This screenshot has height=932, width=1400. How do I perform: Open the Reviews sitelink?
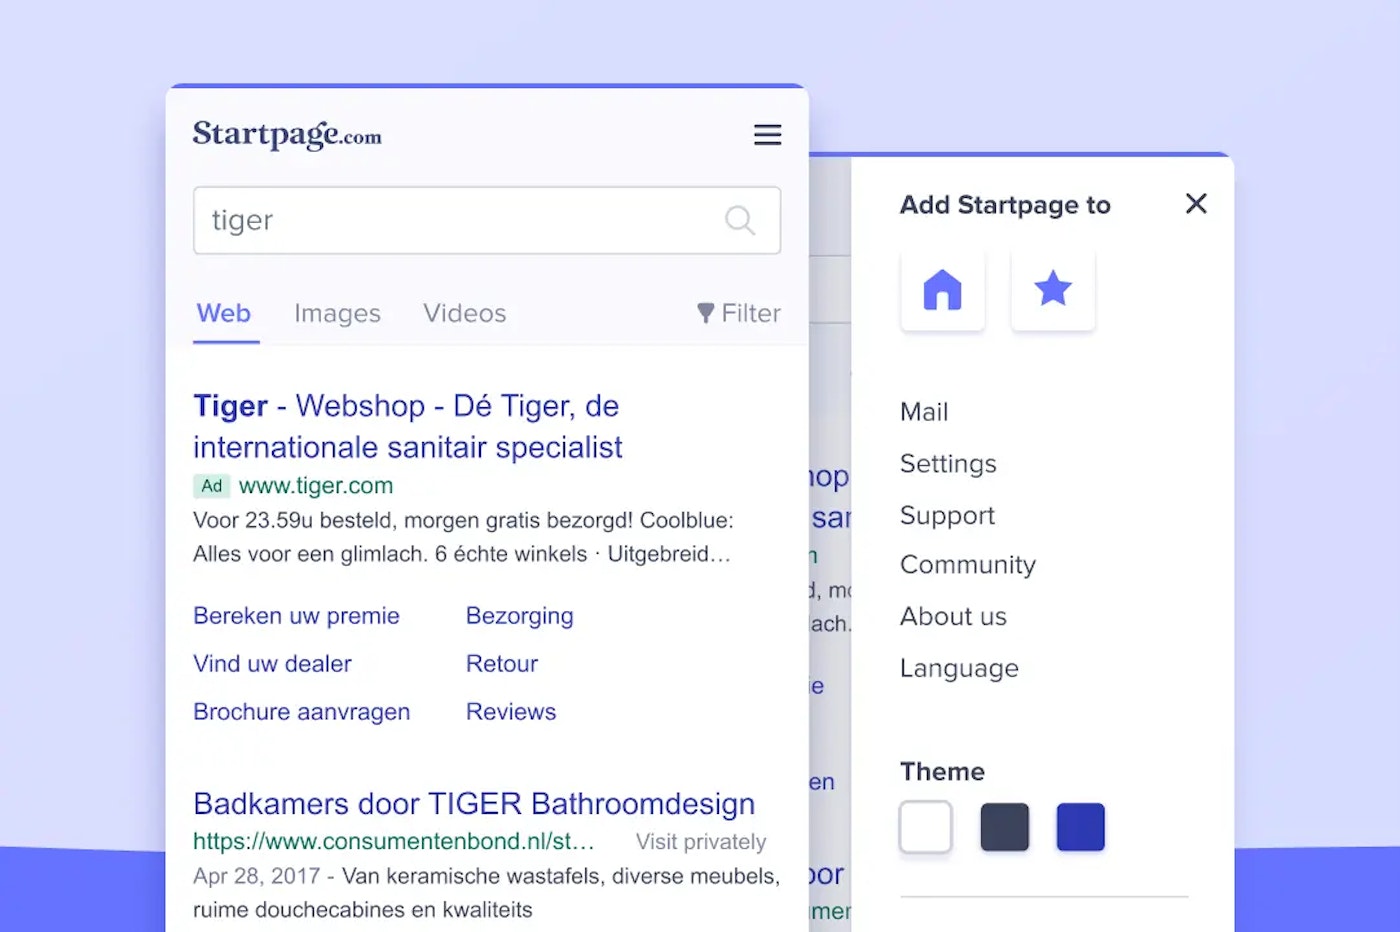511,712
